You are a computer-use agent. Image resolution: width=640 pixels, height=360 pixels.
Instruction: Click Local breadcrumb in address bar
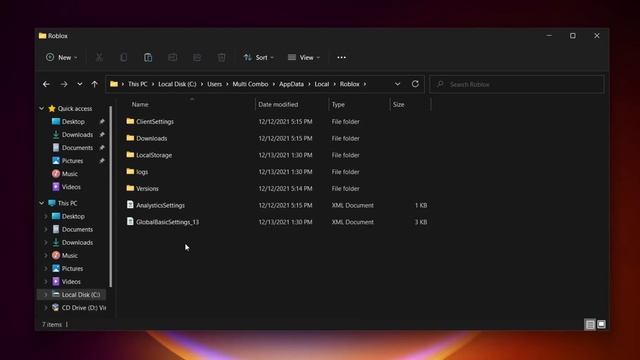(322, 84)
